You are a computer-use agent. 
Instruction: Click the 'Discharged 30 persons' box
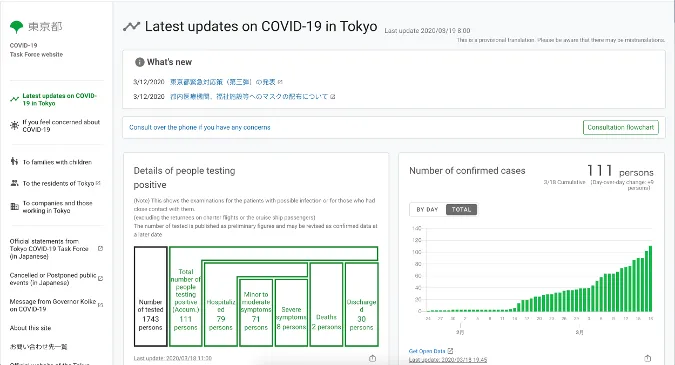click(x=362, y=304)
